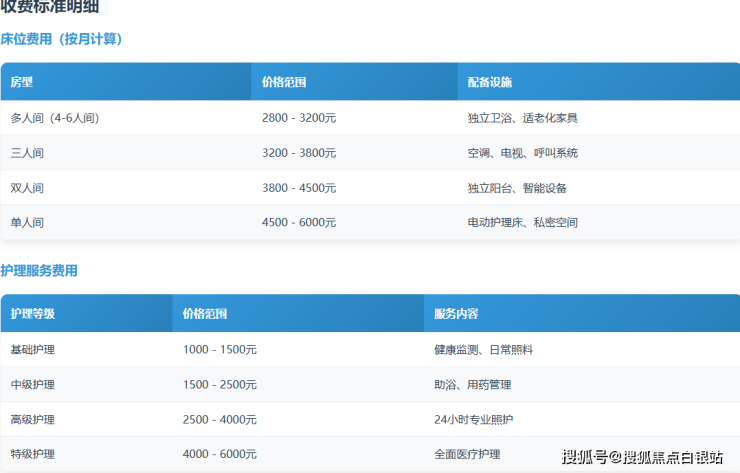Select the 4500 - 6000元 price cell
The image size is (740, 473).
click(x=299, y=223)
